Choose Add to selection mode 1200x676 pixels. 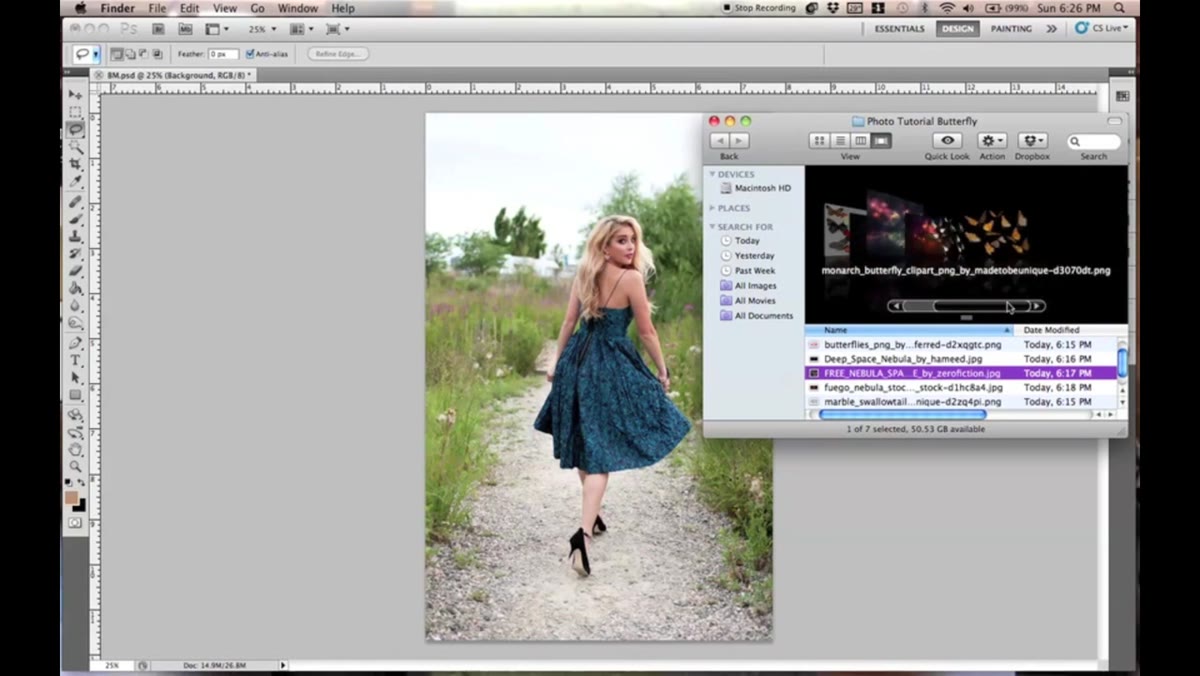point(130,54)
